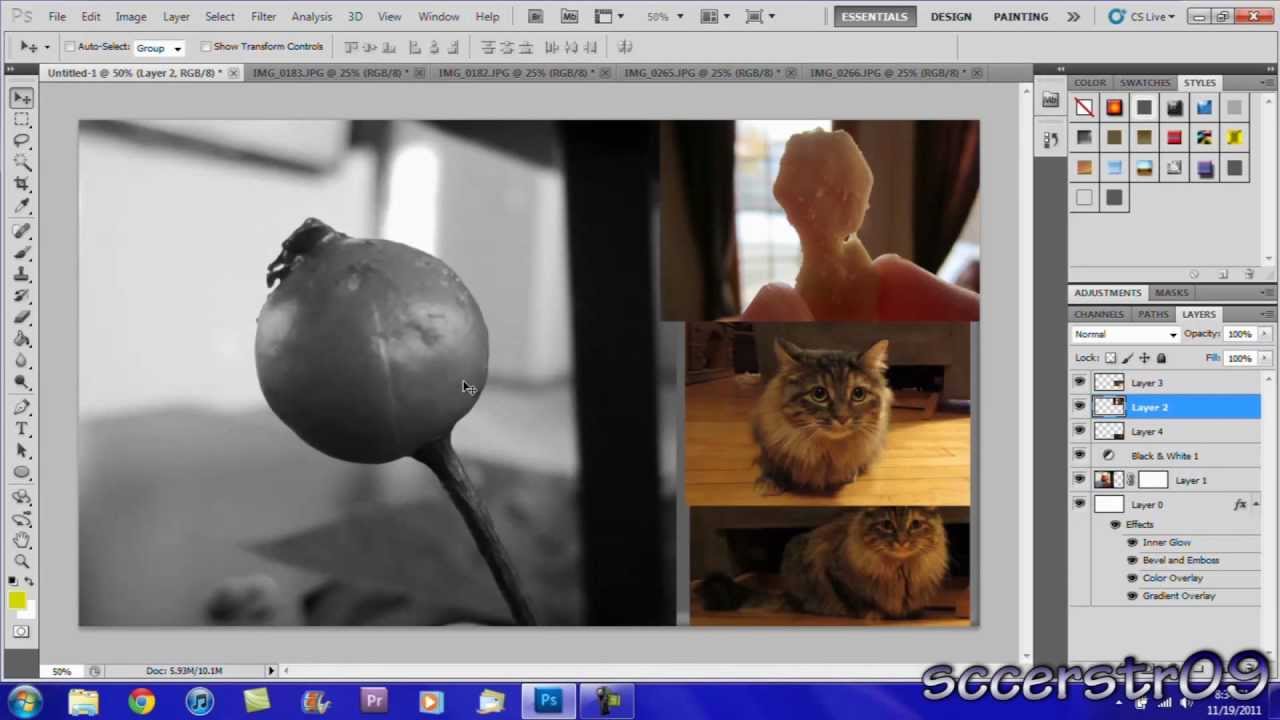This screenshot has width=1280, height=720.
Task: Select the Crop tool
Action: point(22,185)
